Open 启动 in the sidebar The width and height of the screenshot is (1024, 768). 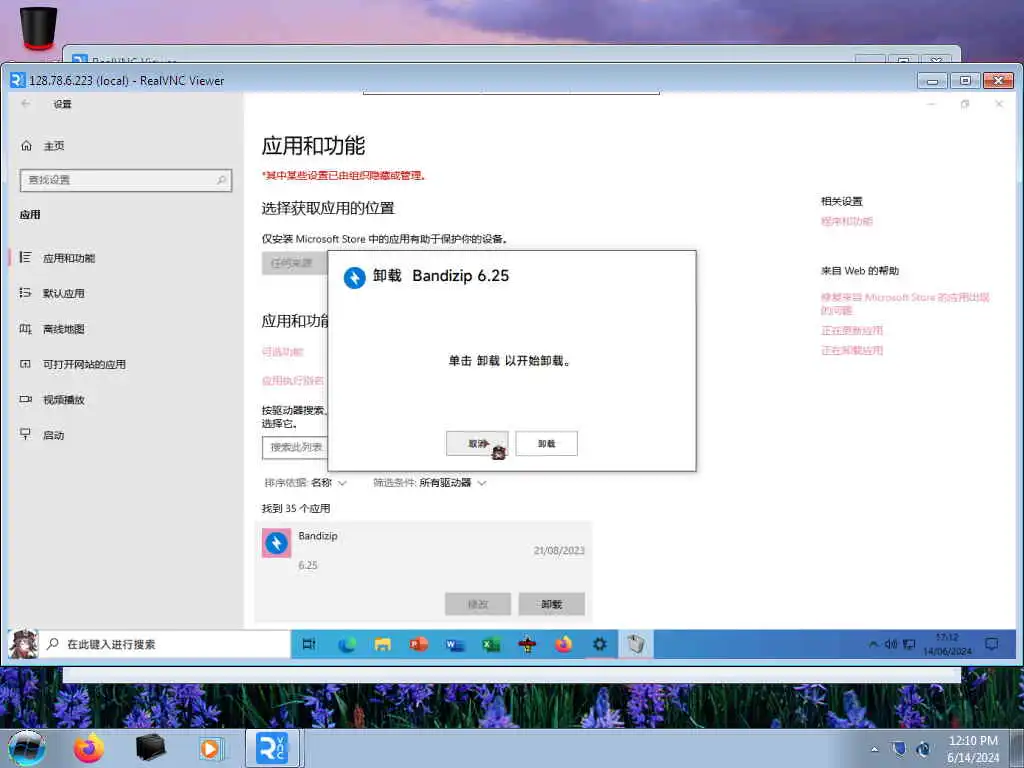pyautogui.click(x=52, y=435)
